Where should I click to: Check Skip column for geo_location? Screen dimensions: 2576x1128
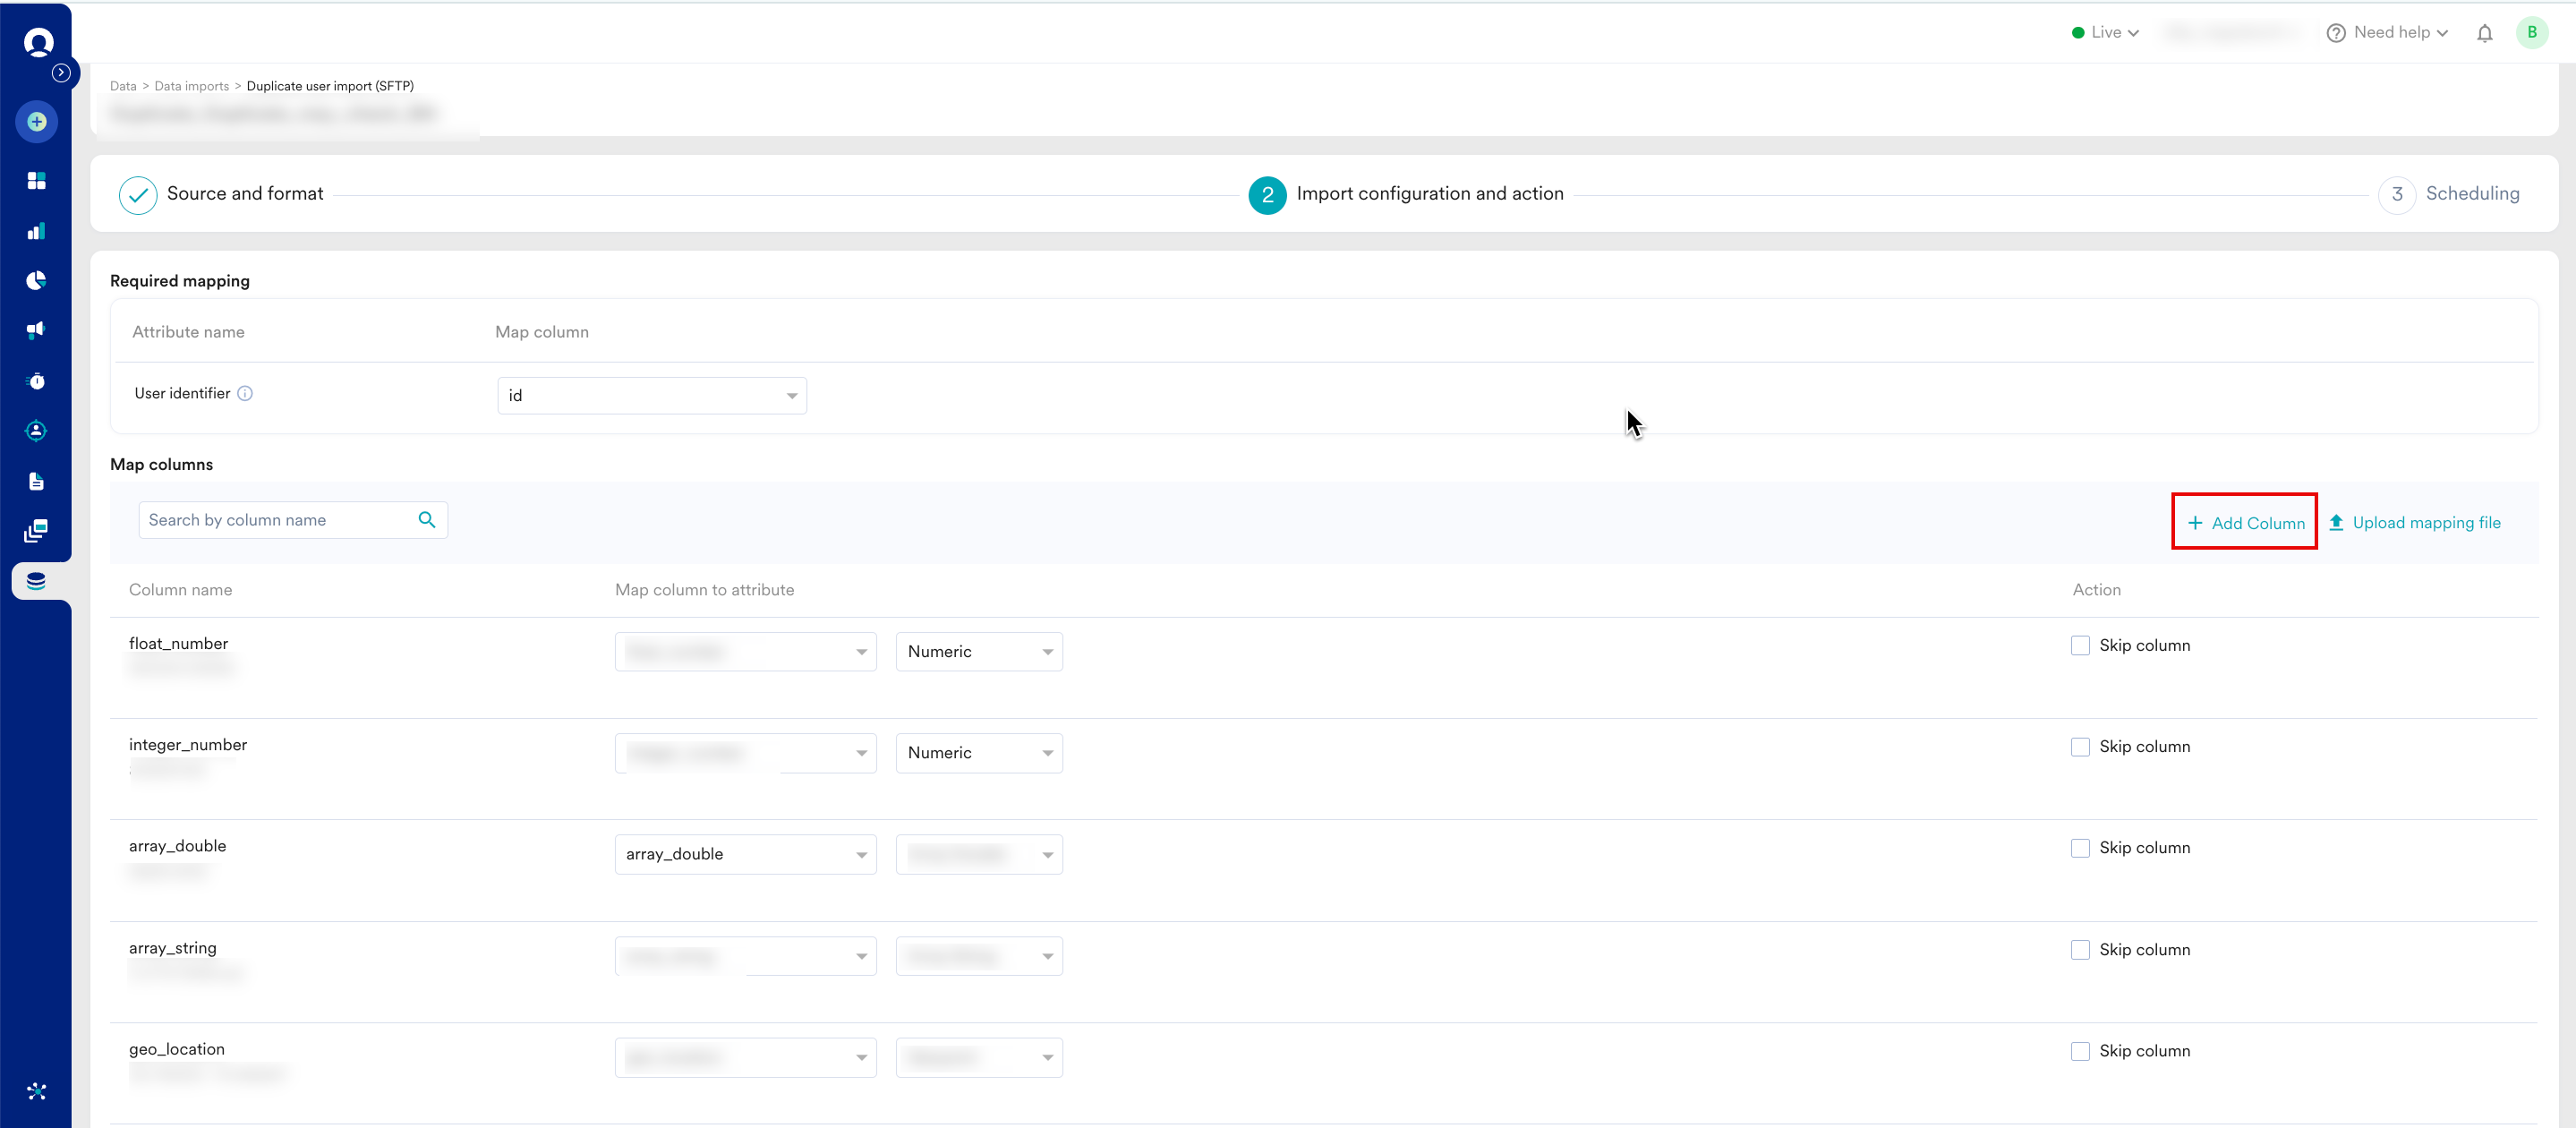(2080, 1051)
